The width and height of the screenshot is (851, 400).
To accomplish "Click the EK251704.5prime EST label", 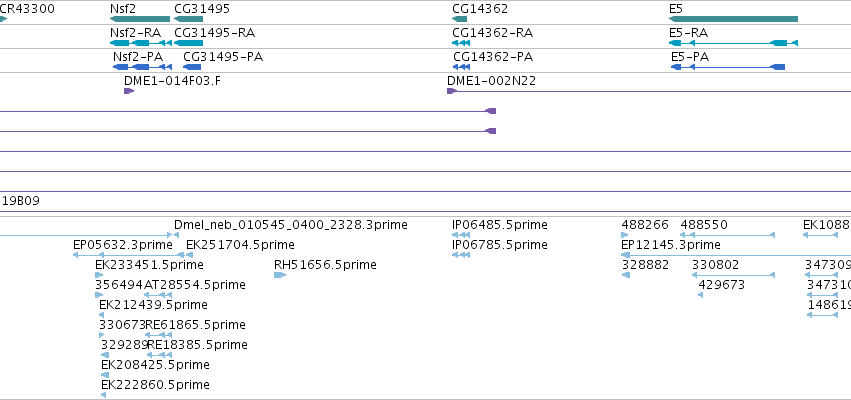I will [240, 245].
